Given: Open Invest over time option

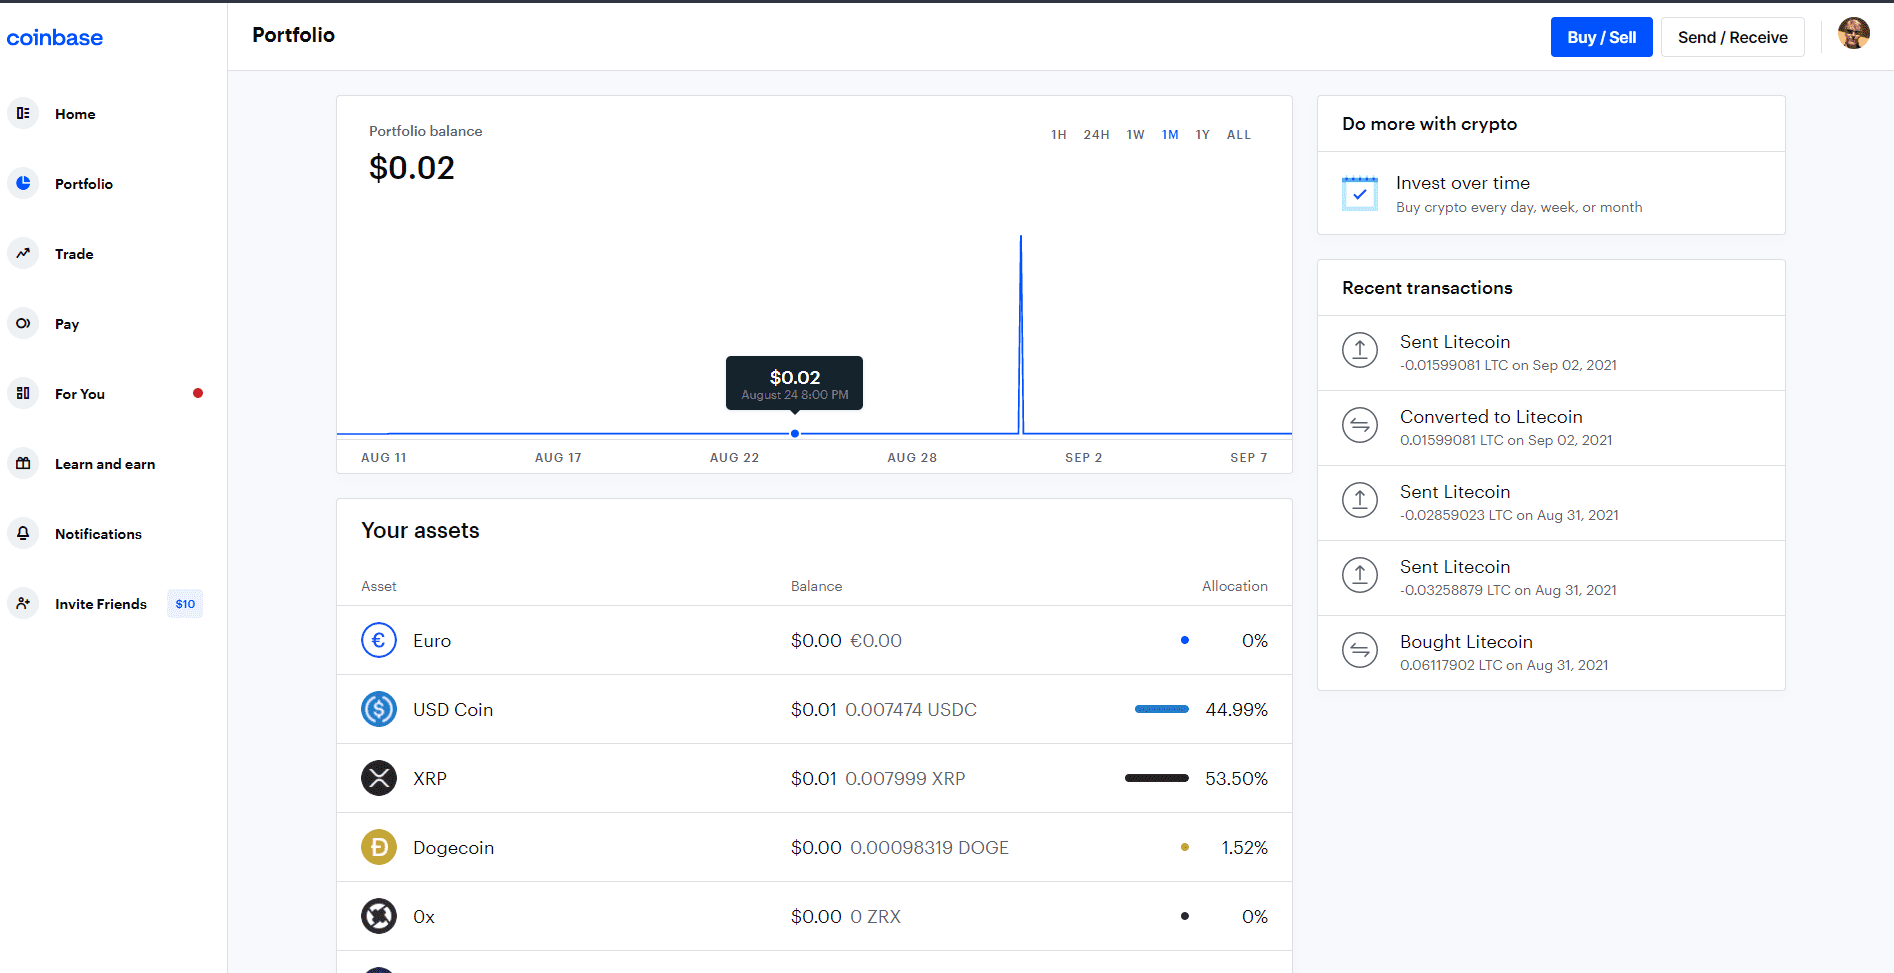Looking at the screenshot, I should (1552, 193).
